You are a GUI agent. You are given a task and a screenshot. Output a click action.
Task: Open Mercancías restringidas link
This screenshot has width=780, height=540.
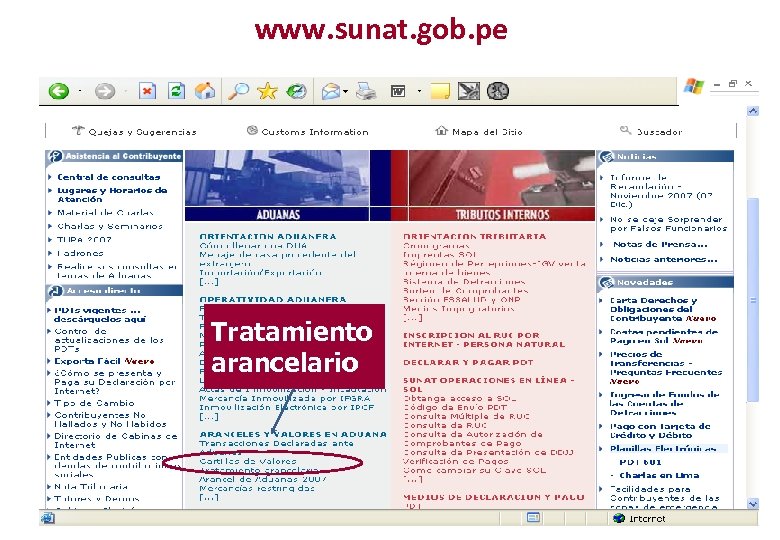(x=257, y=488)
